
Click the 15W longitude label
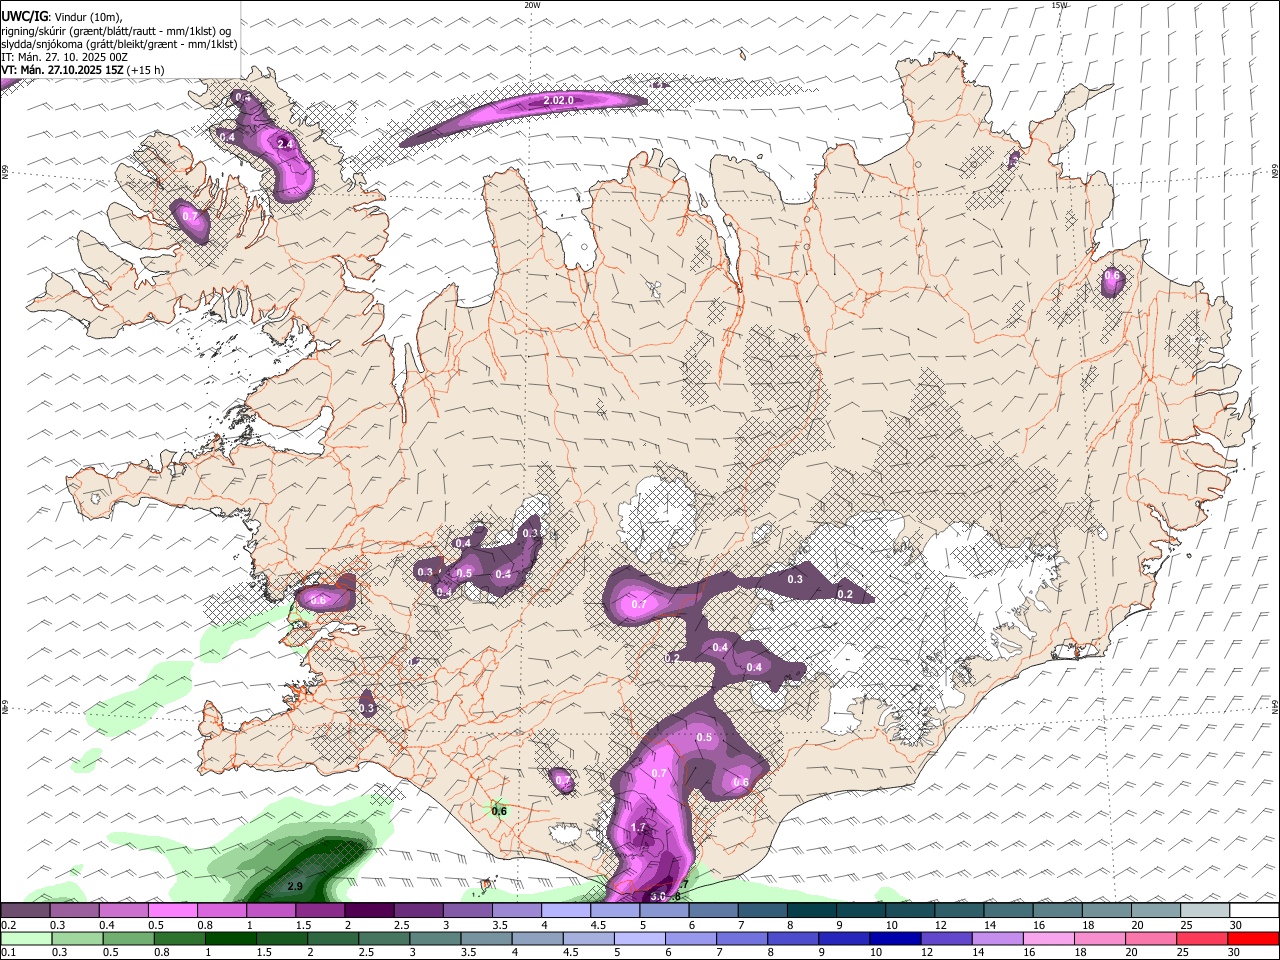1060,5
